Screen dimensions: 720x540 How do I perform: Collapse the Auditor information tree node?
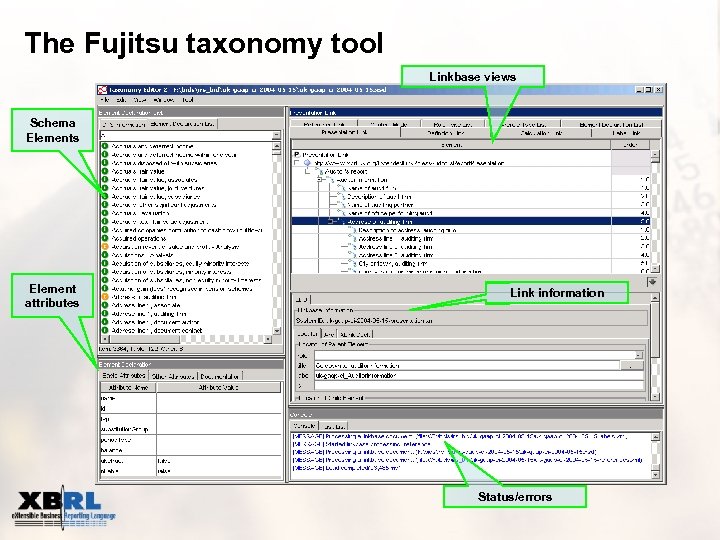pyautogui.click(x=319, y=180)
